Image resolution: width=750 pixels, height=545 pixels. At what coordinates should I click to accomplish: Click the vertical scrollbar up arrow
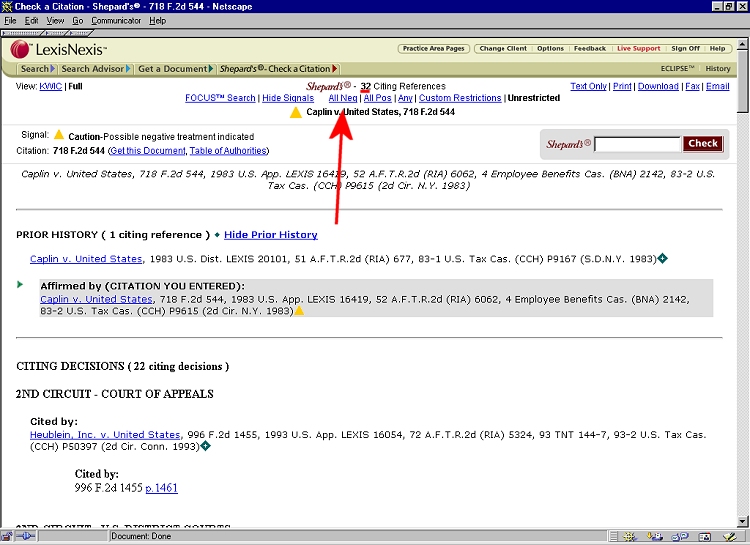point(743,44)
